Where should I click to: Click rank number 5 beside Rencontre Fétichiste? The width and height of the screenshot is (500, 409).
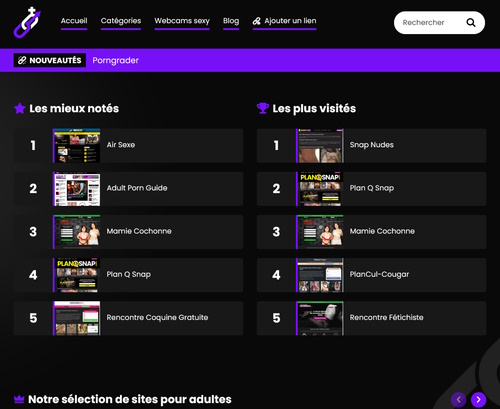(x=276, y=318)
